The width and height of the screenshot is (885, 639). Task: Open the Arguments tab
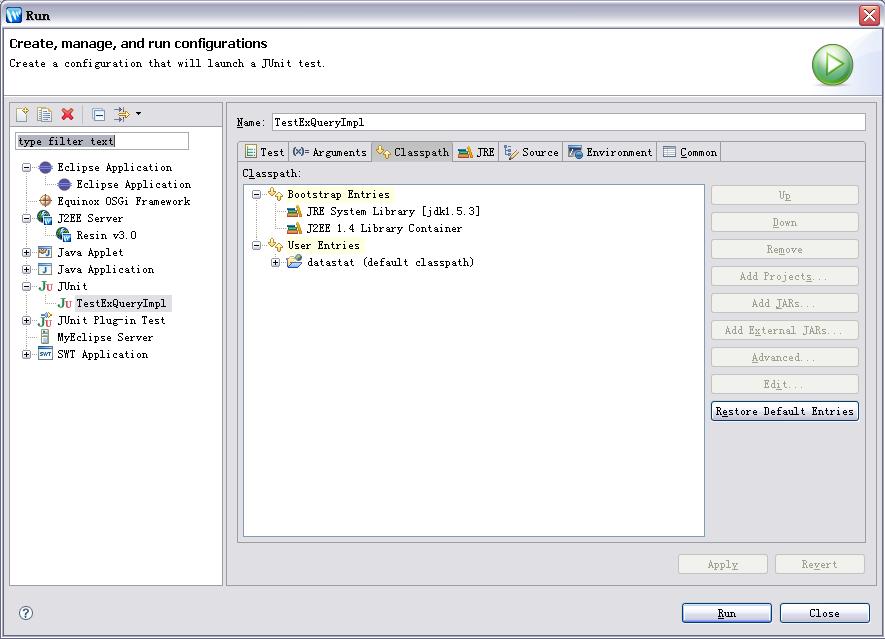coord(330,152)
